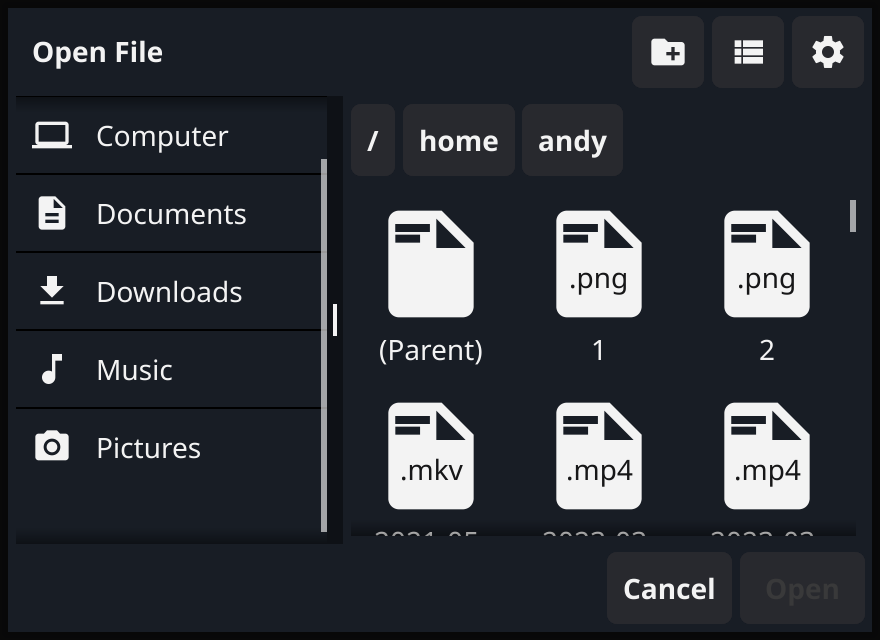Click the file list scrollbar thumb
The image size is (880, 640).
click(853, 216)
